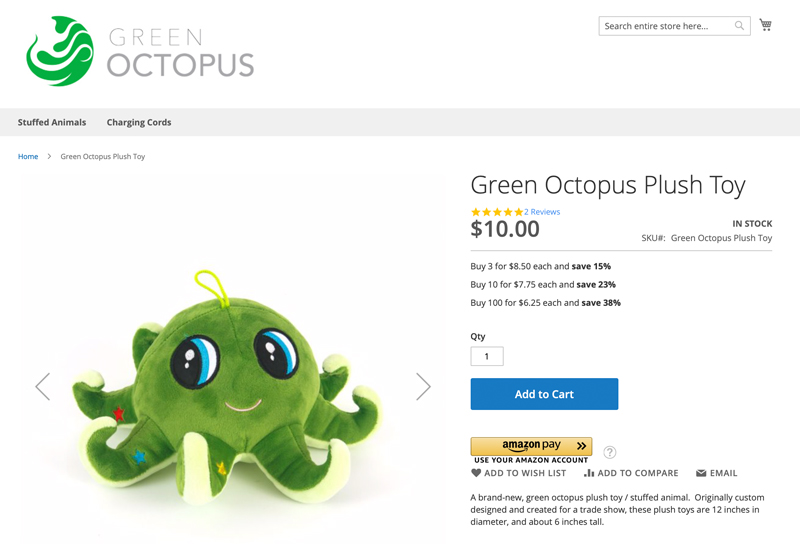Focus the store search field
The image size is (800, 544).
665,26
